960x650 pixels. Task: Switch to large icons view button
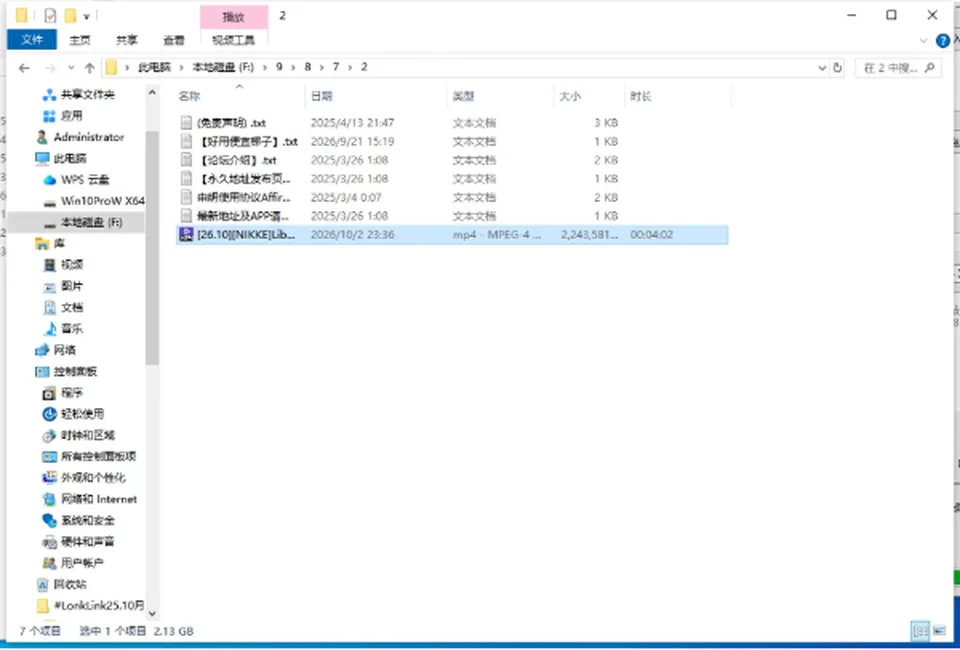940,631
